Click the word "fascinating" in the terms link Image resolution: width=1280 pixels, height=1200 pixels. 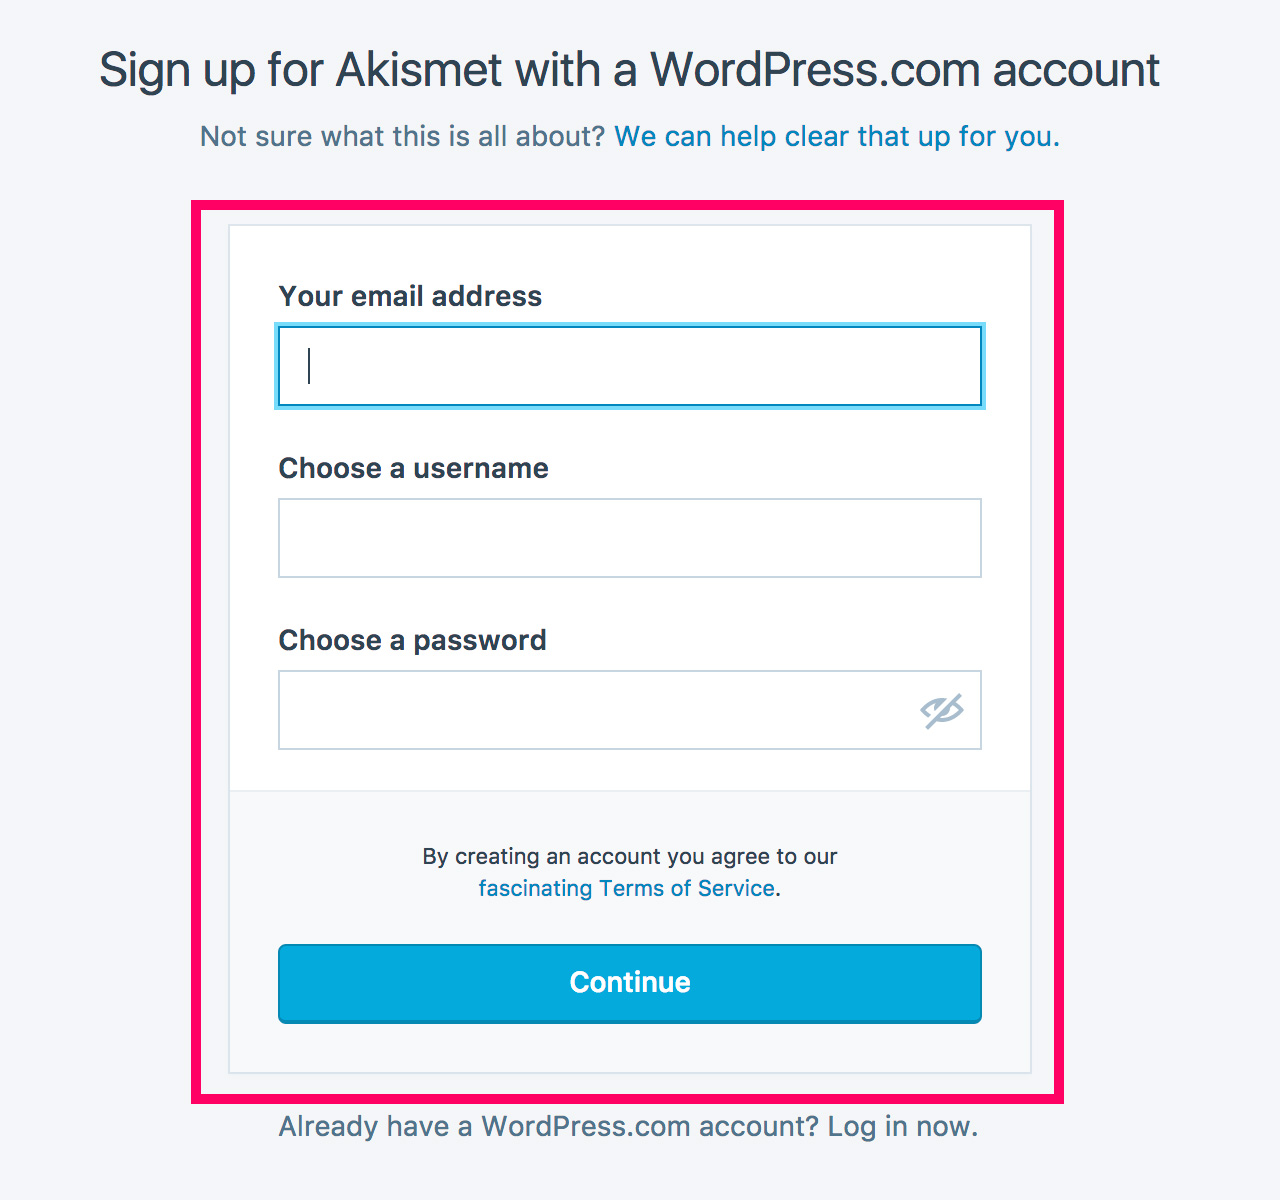point(535,888)
